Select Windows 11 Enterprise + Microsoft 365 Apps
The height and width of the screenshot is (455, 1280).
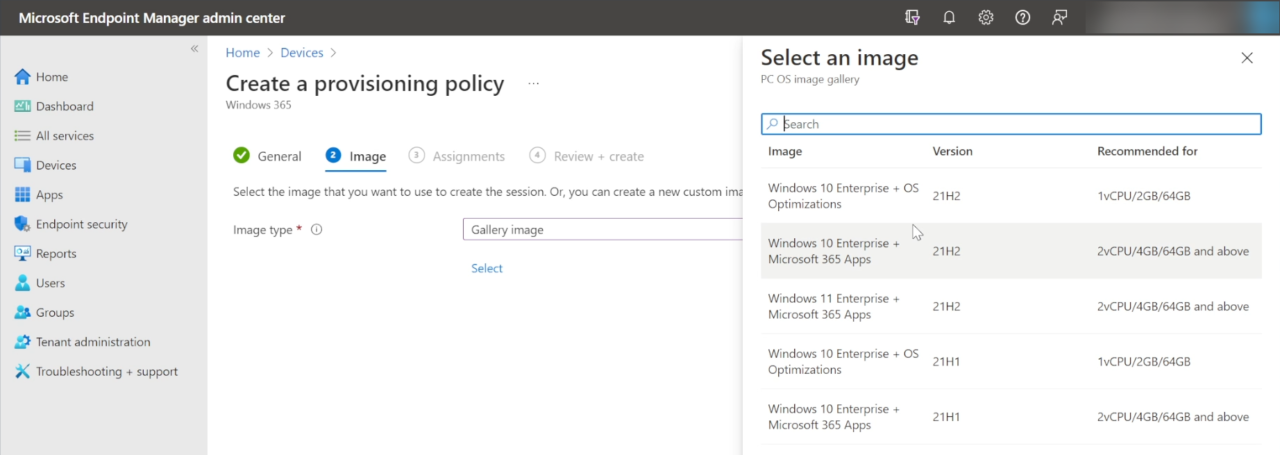tap(1011, 306)
